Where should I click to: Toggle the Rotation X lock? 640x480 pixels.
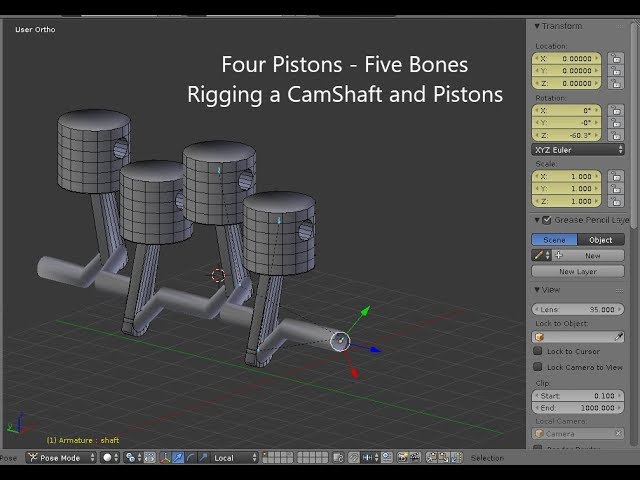point(616,110)
